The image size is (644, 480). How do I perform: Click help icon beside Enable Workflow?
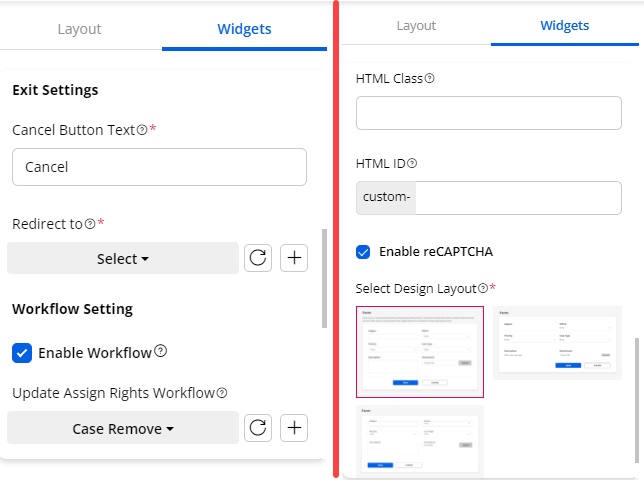click(x=160, y=352)
